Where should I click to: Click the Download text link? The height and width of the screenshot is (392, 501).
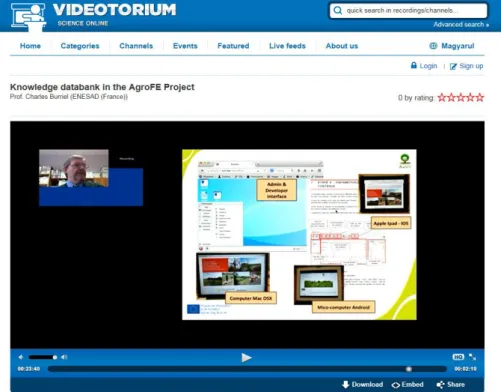coord(367,385)
